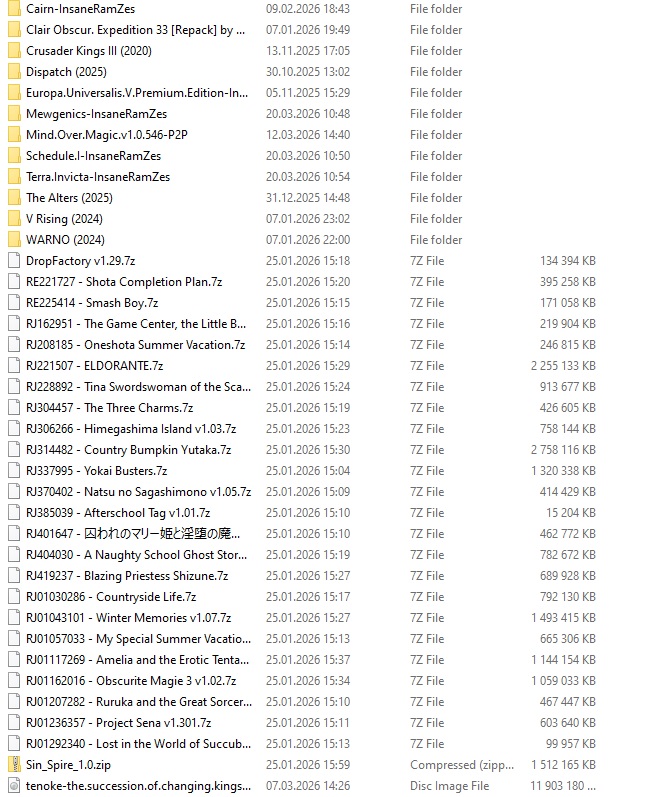Click the file icon of RJ01162016 - Obscurite Magie 3

[14, 681]
